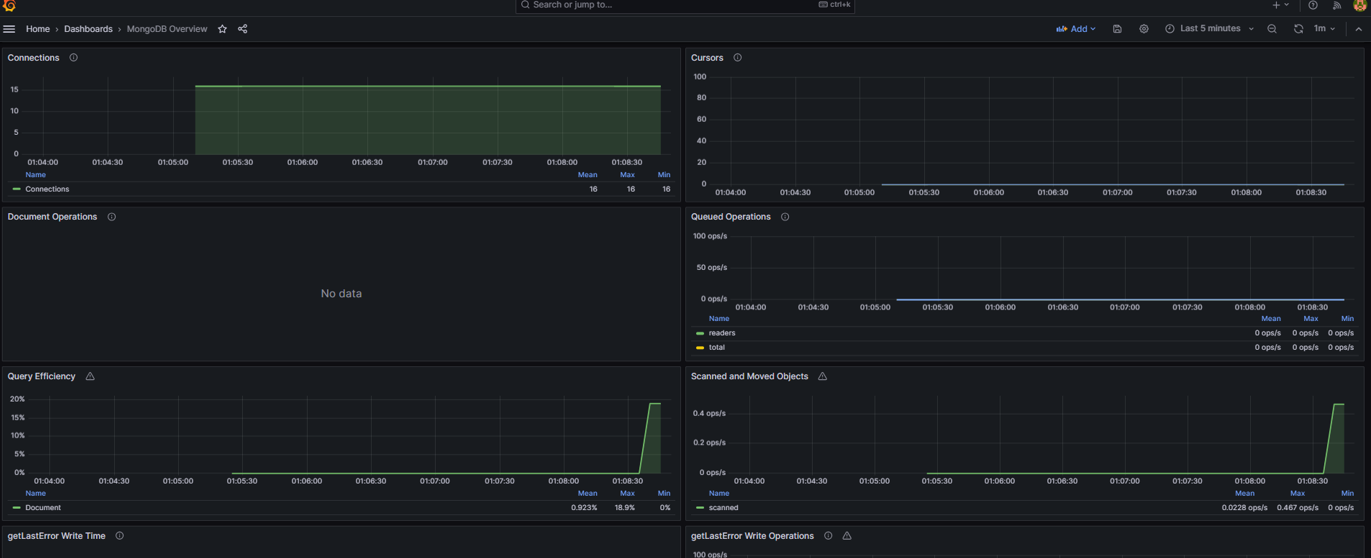The height and width of the screenshot is (558, 1371).
Task: Open dashboard settings gear
Action: click(1144, 29)
